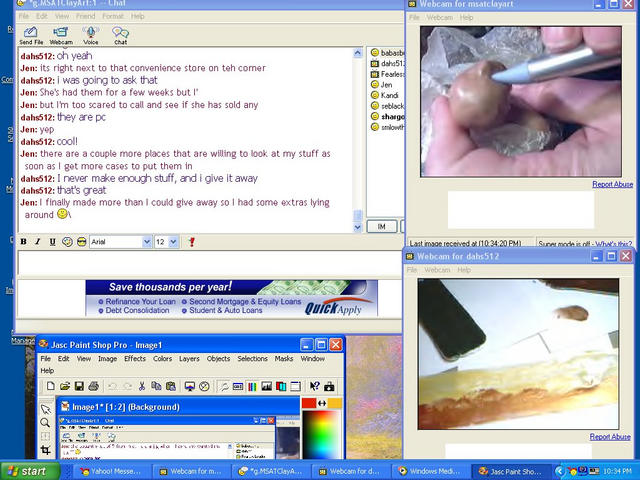
Task: Toggle italic text formatting in chat
Action: pyautogui.click(x=38, y=242)
